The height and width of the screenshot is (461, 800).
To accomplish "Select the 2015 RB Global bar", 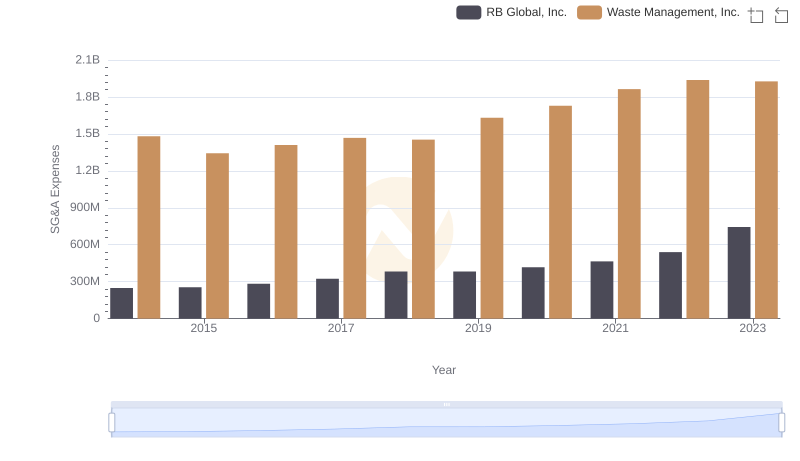I will (190, 303).
